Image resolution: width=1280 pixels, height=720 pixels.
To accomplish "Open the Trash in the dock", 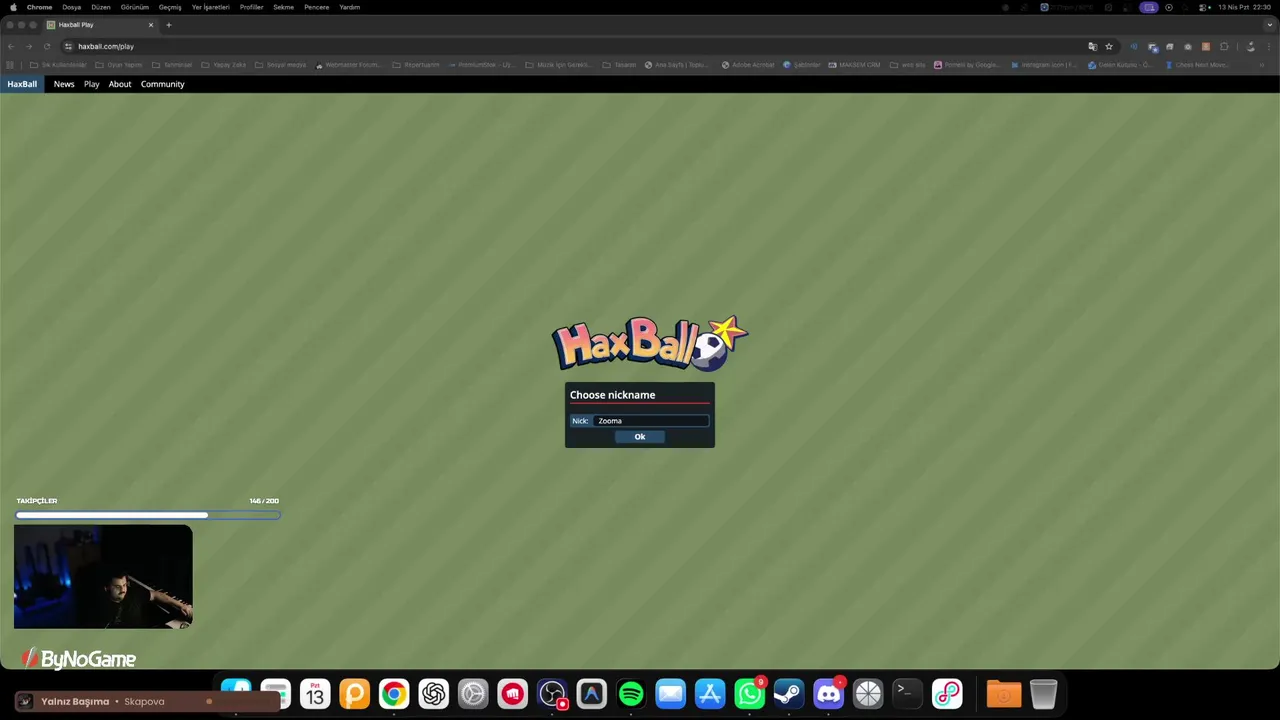I will click(1043, 694).
